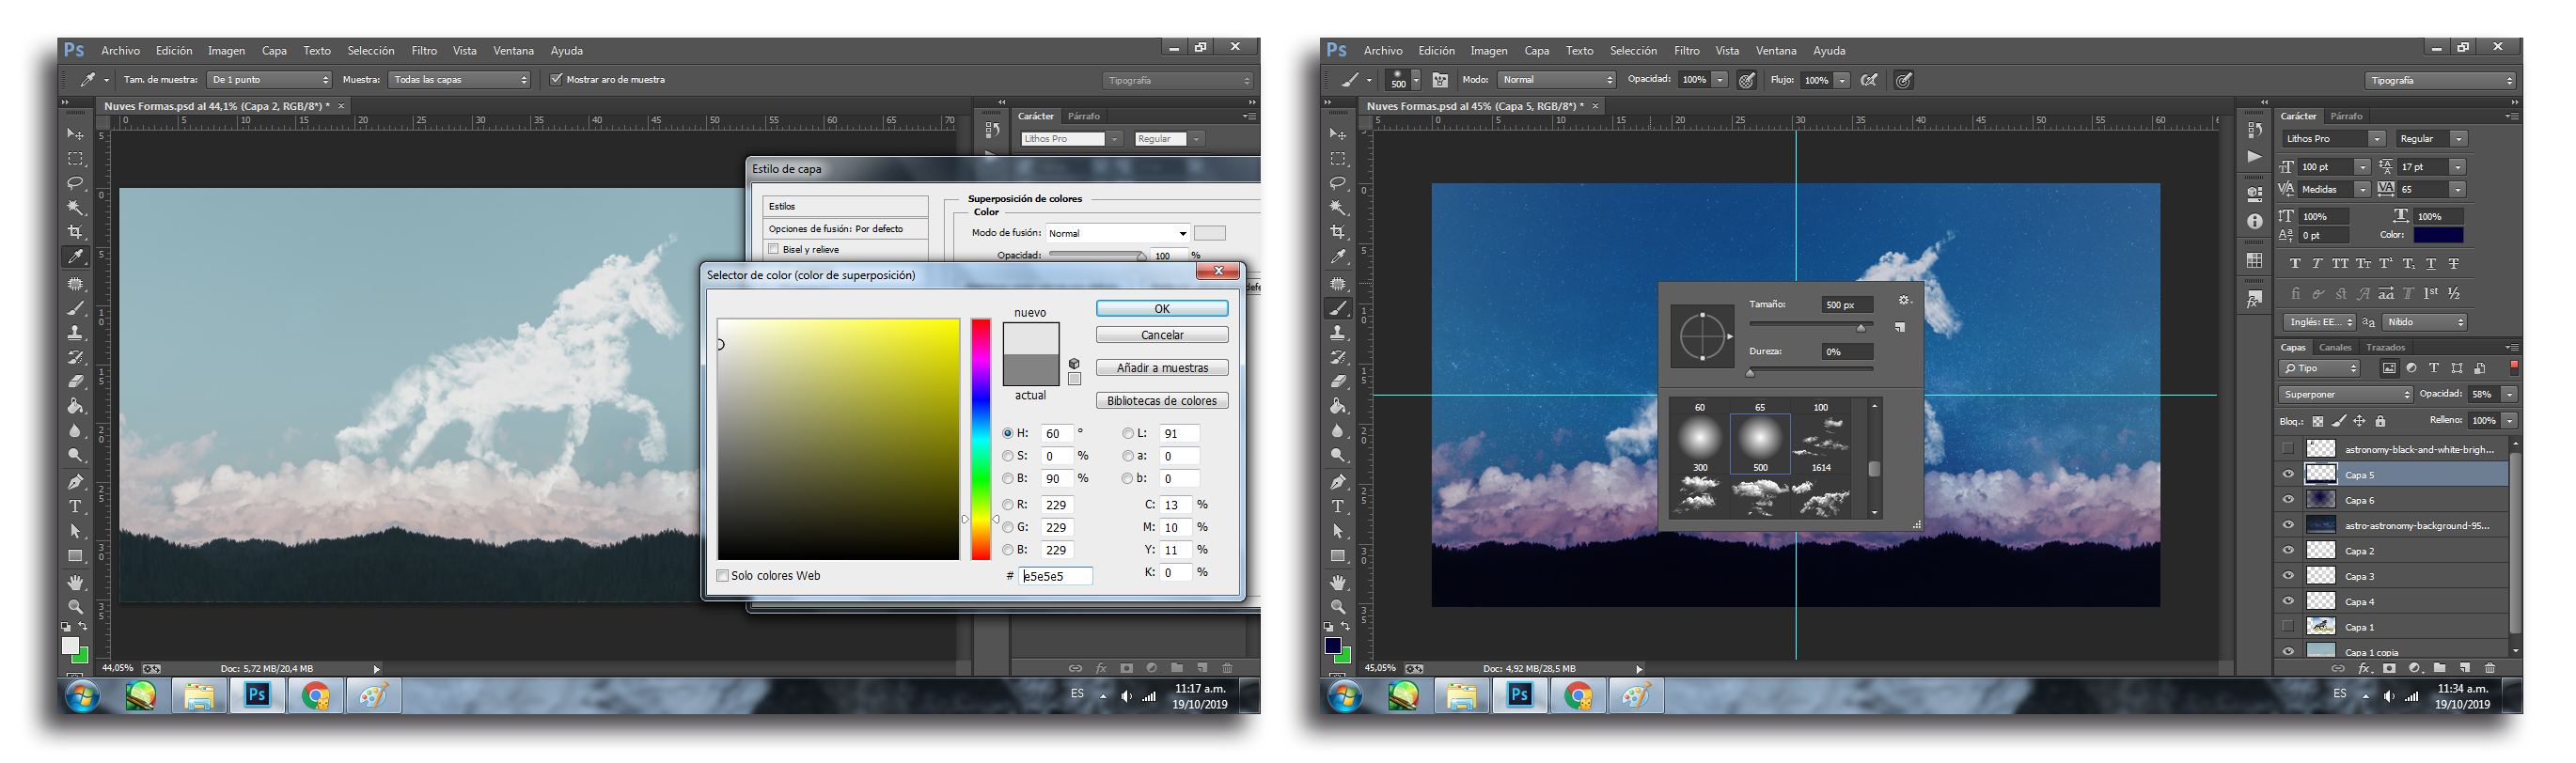Open brush panel toggle icon in right options bar

[x=1440, y=80]
